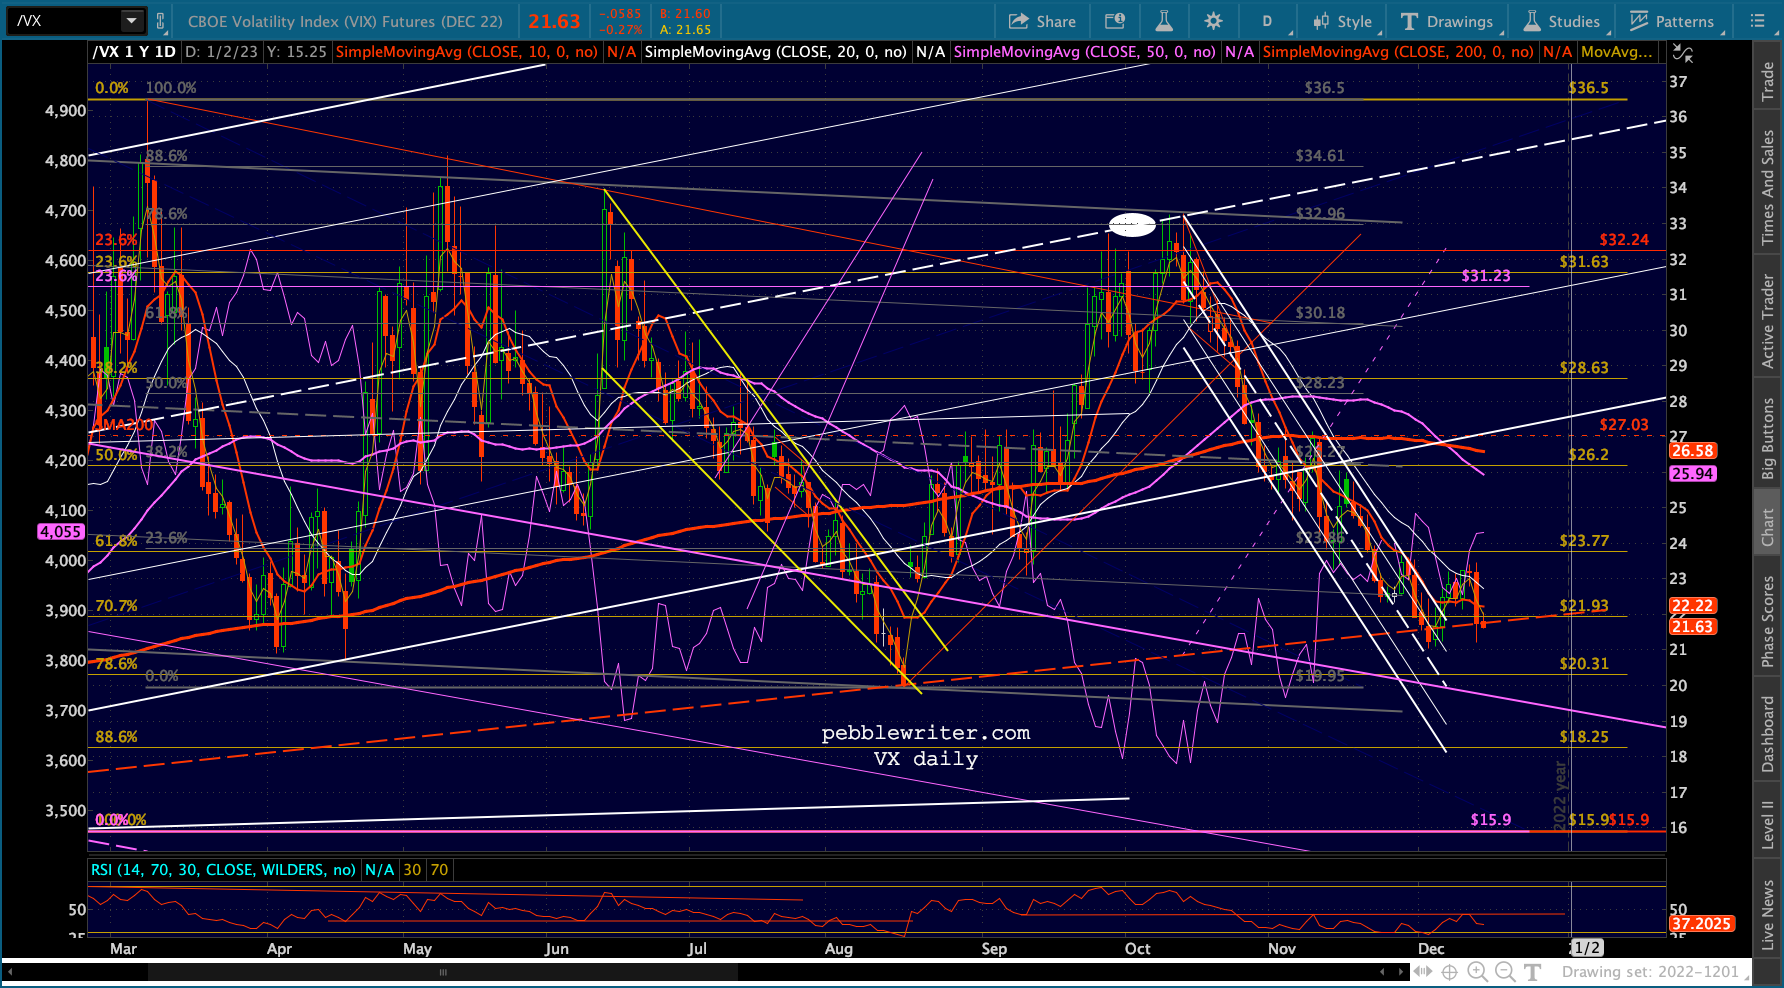Click the symbol info card icon
The width and height of the screenshot is (1784, 988).
click(x=1115, y=21)
